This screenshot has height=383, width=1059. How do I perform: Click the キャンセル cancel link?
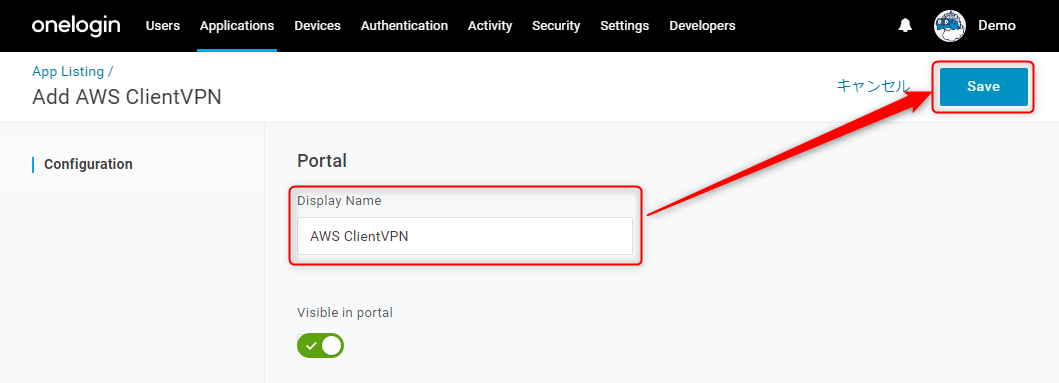(x=873, y=86)
